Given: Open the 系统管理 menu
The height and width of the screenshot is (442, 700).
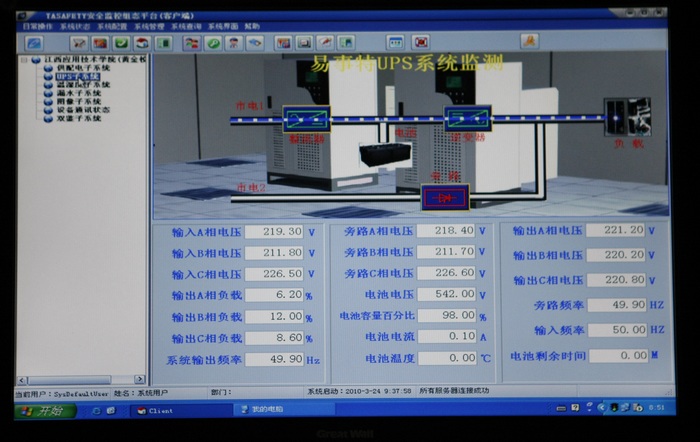Looking at the screenshot, I should 149,27.
